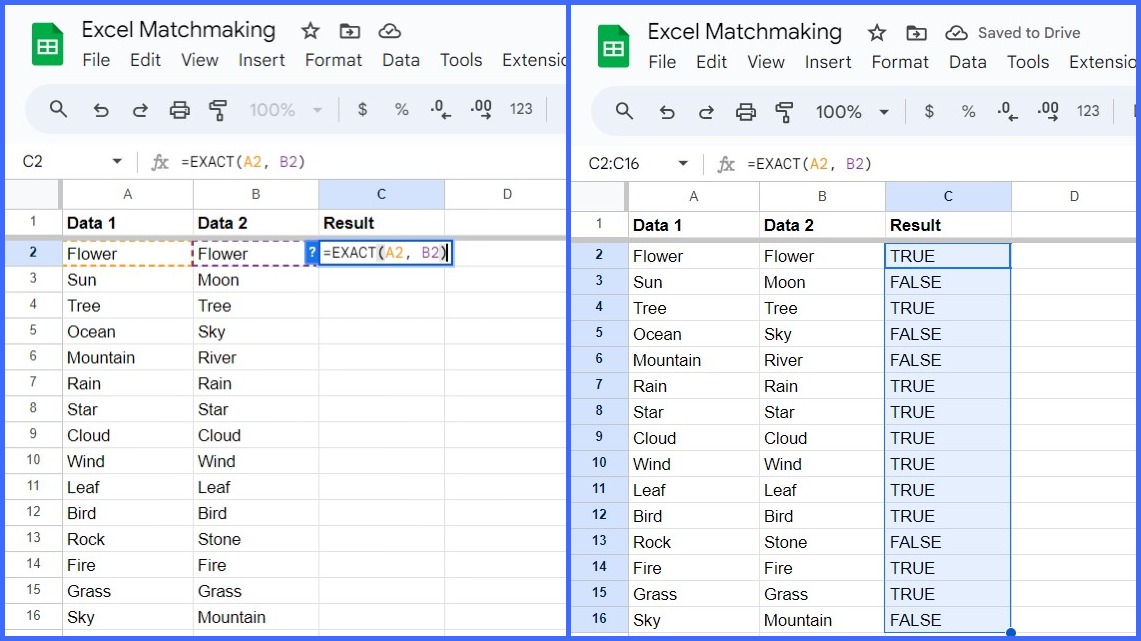Open the Tools menu
The width and height of the screenshot is (1141, 641).
pos(461,60)
